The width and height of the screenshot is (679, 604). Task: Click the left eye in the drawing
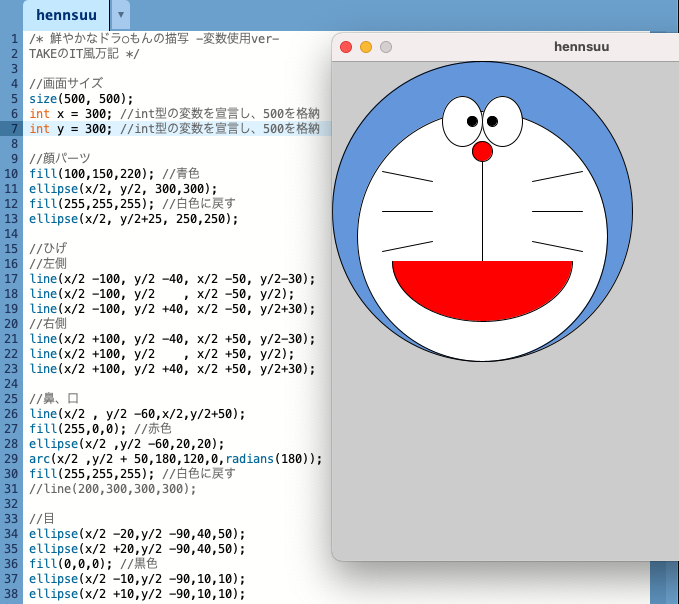tap(462, 122)
